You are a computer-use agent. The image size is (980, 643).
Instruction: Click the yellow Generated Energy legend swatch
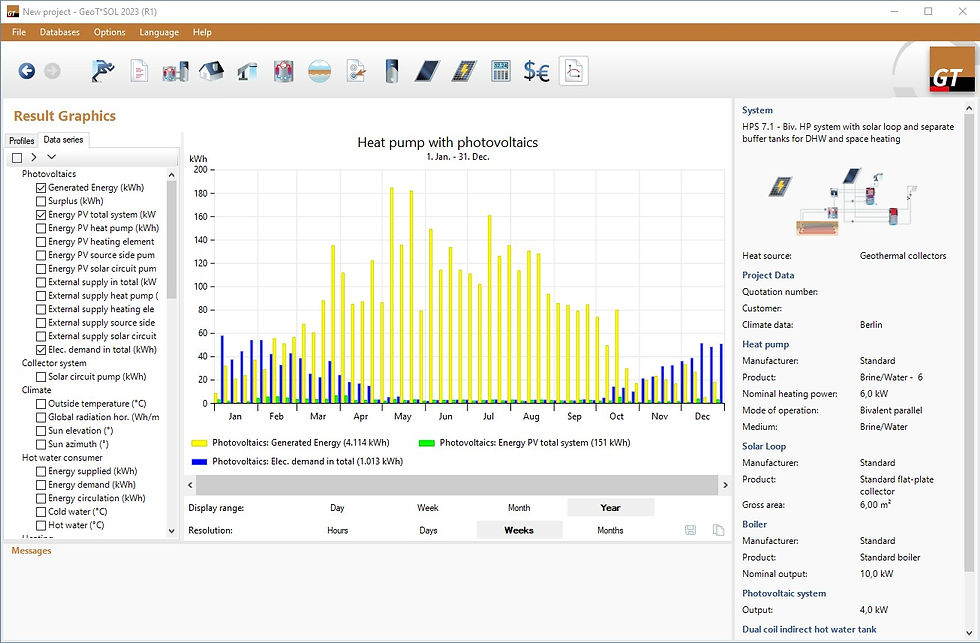pyautogui.click(x=199, y=442)
